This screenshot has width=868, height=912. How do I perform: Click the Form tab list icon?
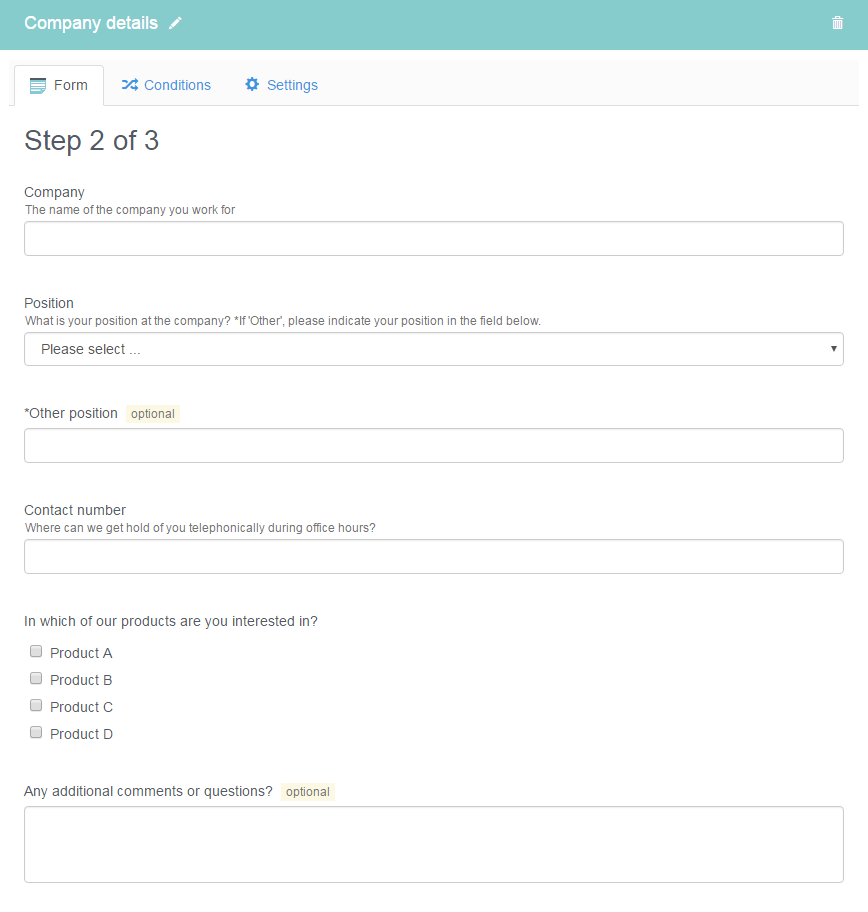click(x=38, y=86)
